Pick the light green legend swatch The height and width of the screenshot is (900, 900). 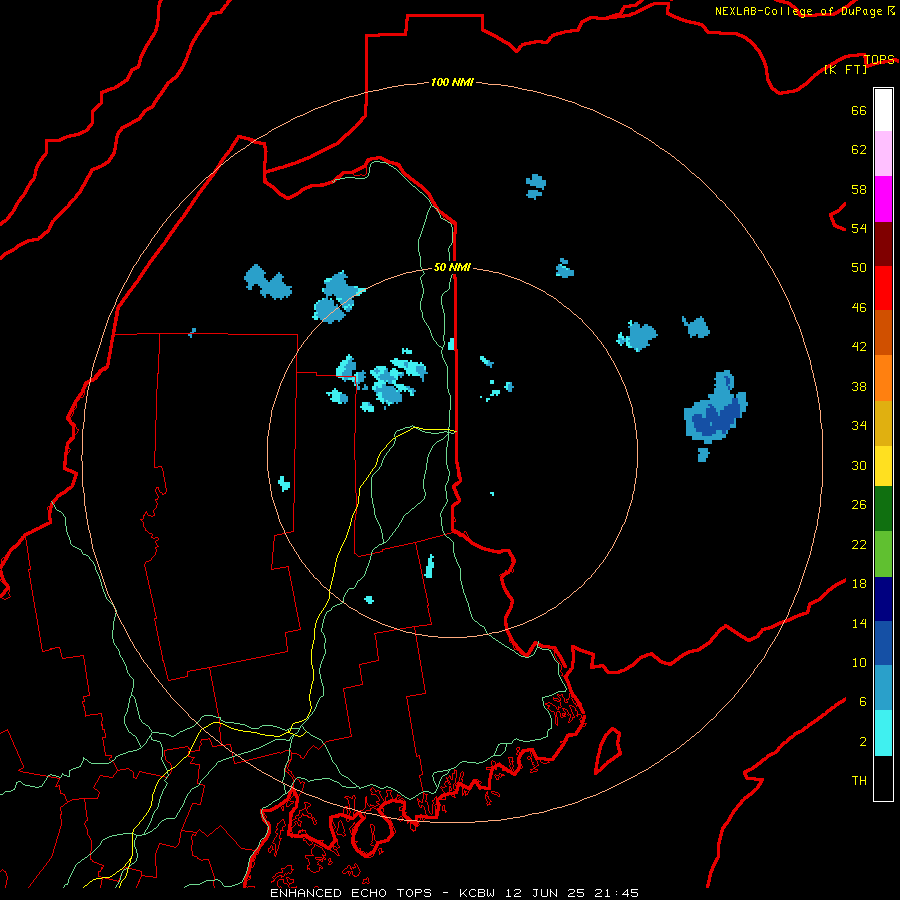click(883, 554)
